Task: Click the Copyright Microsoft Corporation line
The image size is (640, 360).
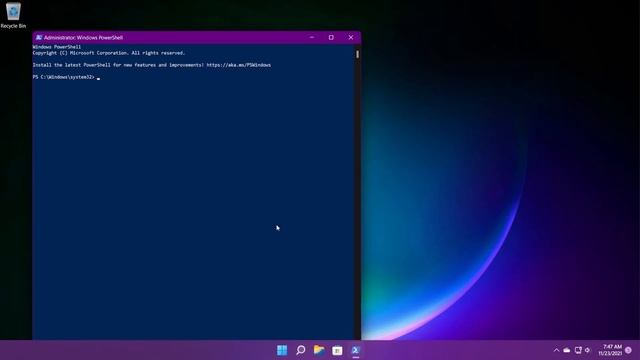Action: (109, 53)
